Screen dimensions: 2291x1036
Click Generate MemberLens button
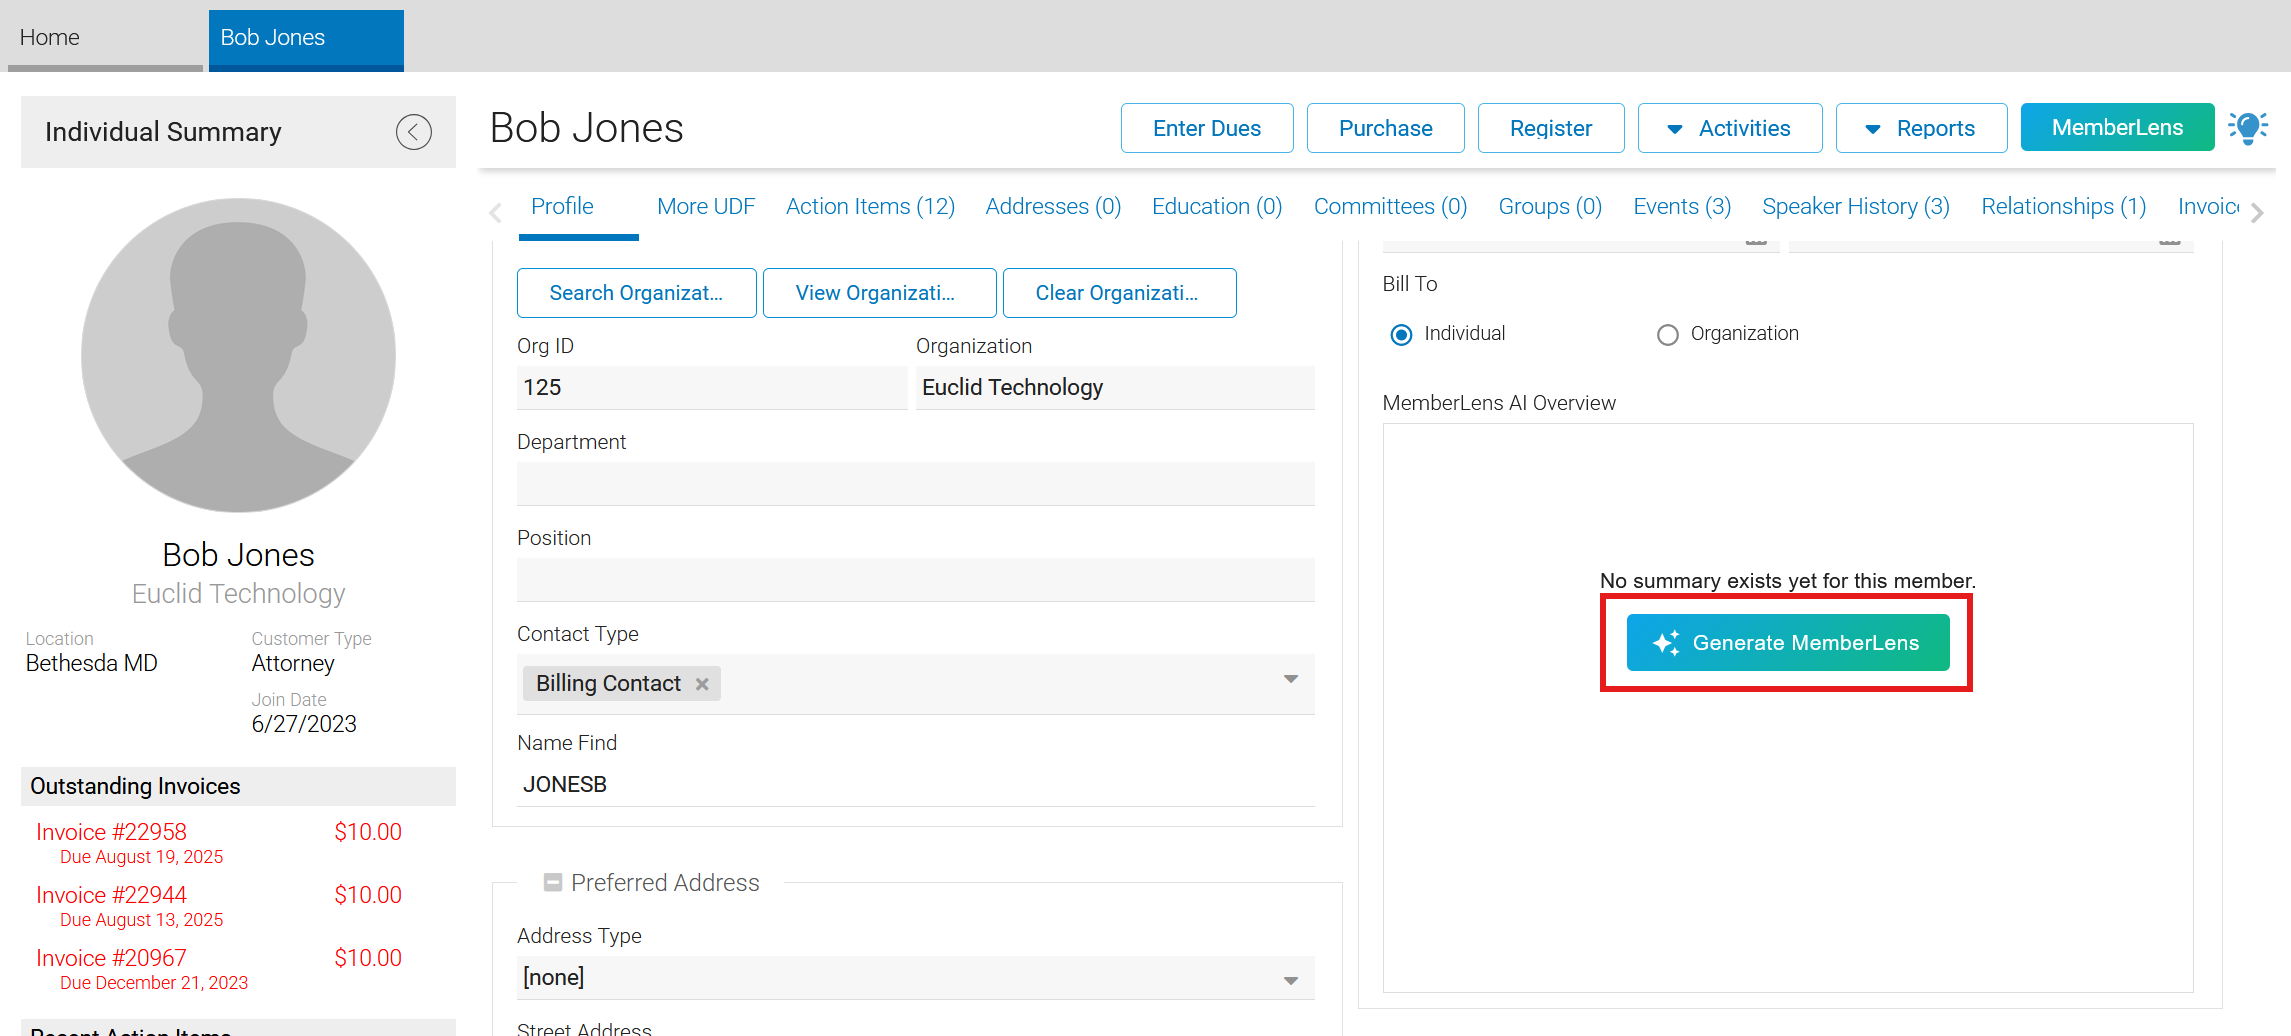click(1787, 643)
